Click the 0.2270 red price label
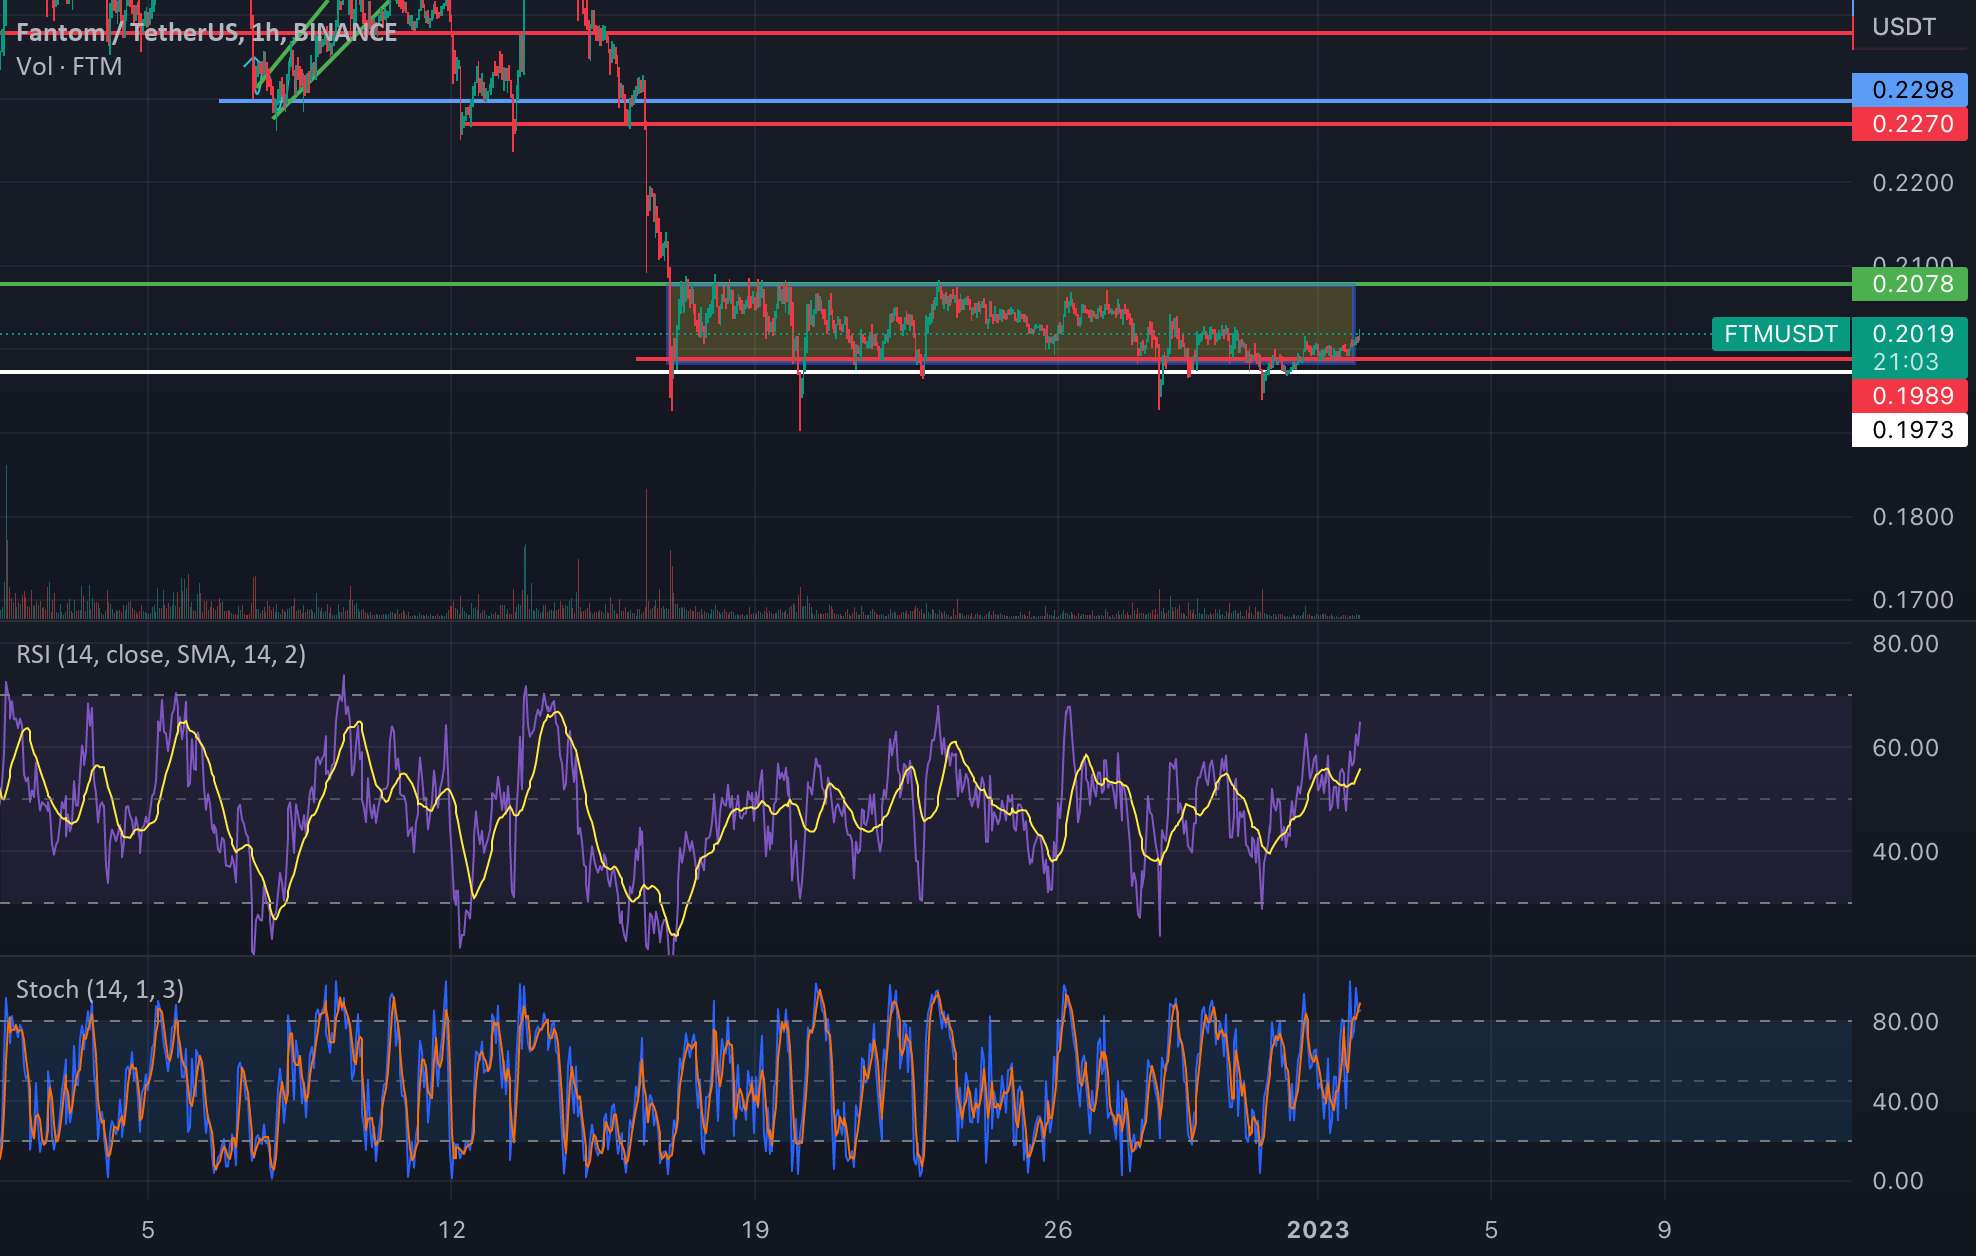Screen dimensions: 1976x1256 click(x=1909, y=124)
